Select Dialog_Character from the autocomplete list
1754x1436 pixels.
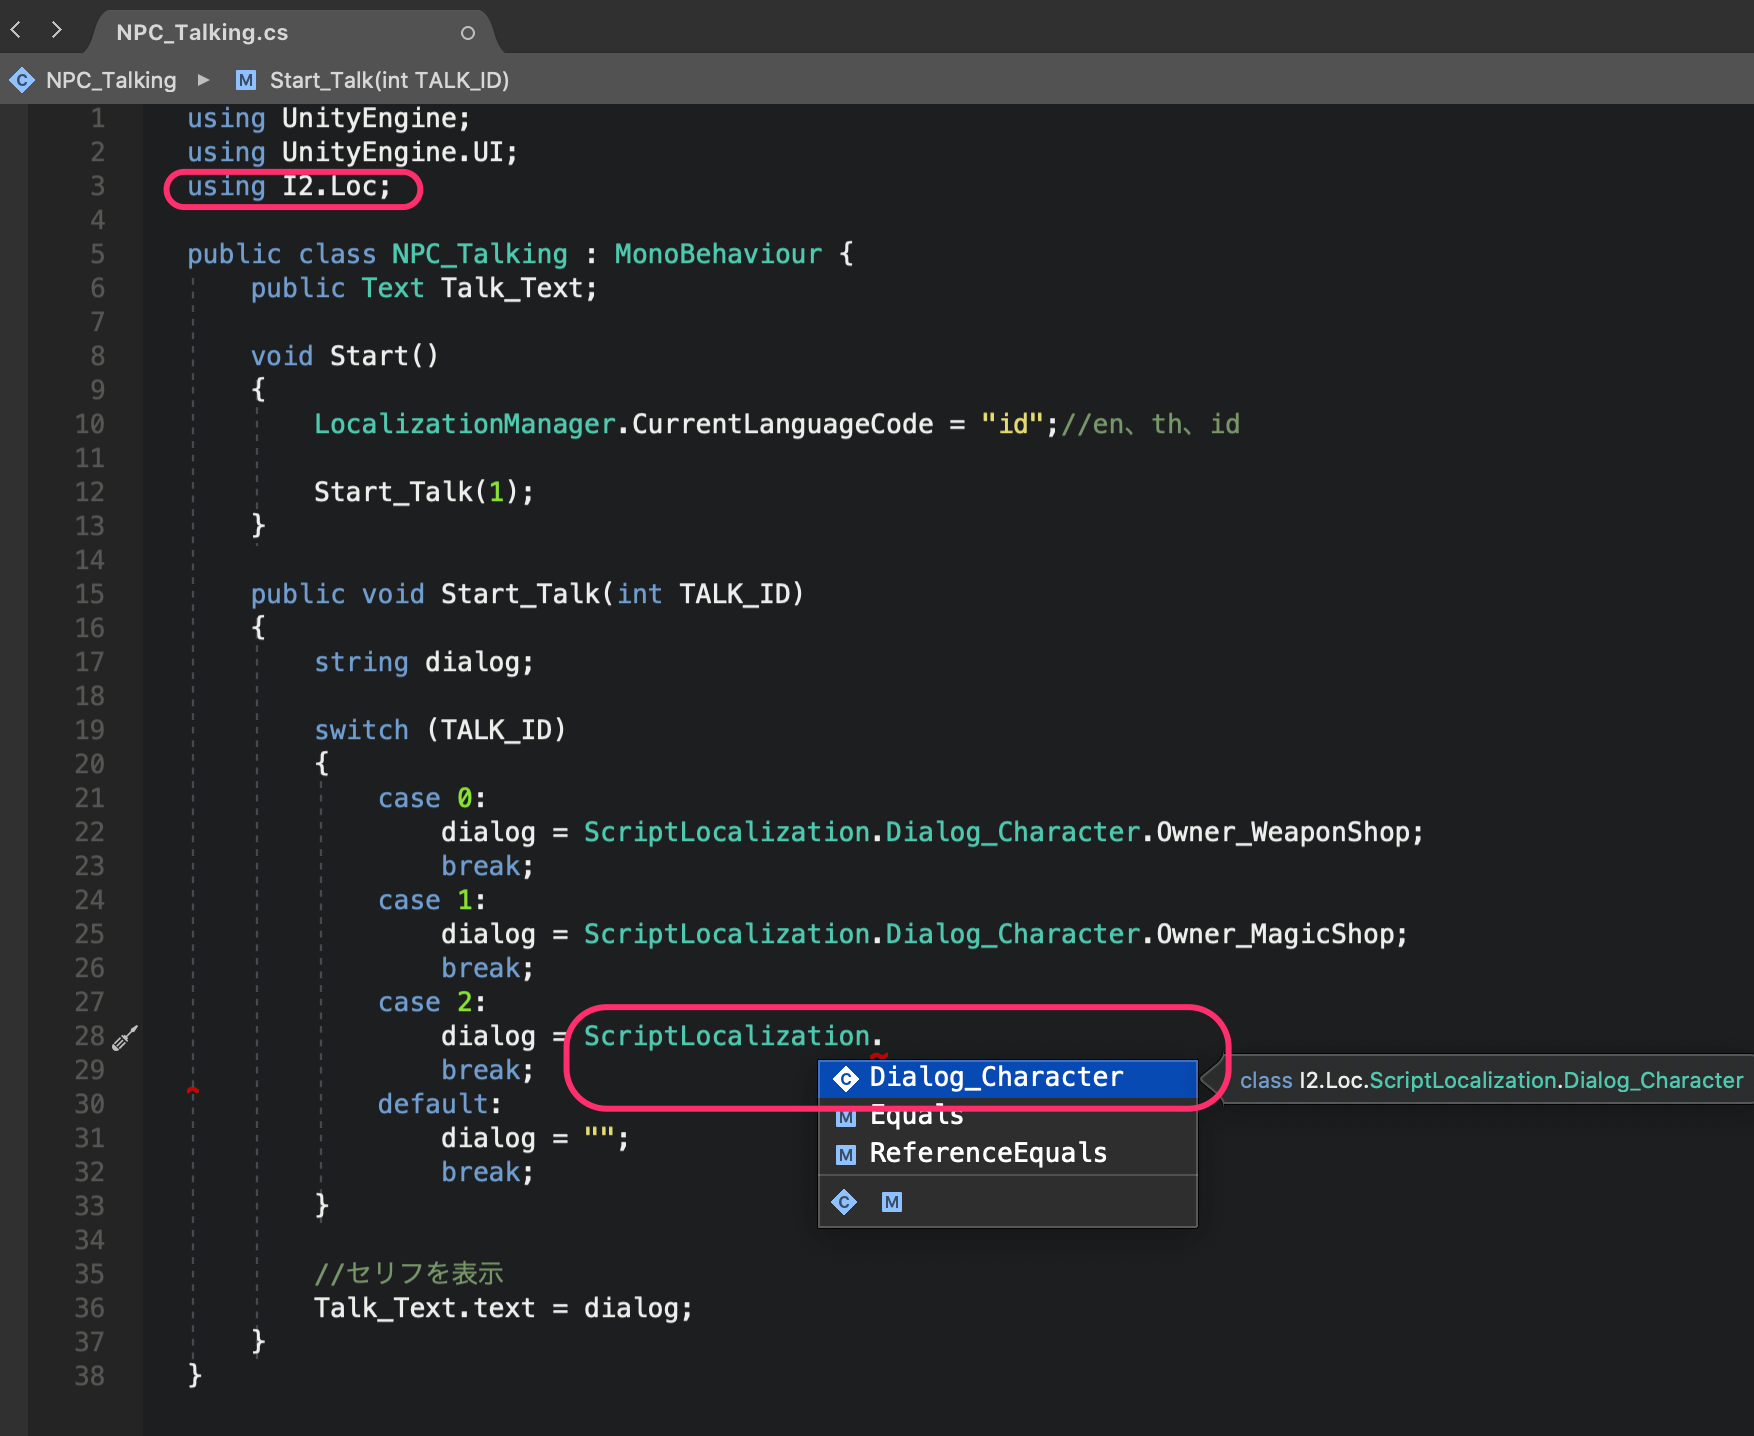coord(996,1078)
